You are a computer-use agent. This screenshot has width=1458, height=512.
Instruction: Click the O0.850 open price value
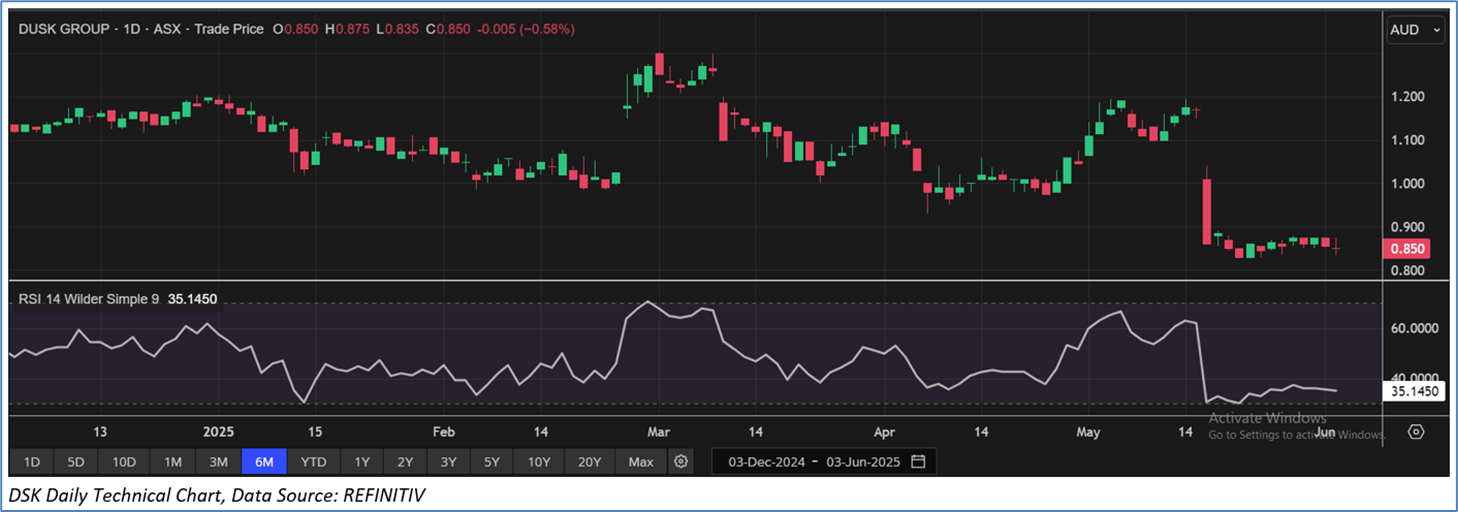tap(295, 29)
